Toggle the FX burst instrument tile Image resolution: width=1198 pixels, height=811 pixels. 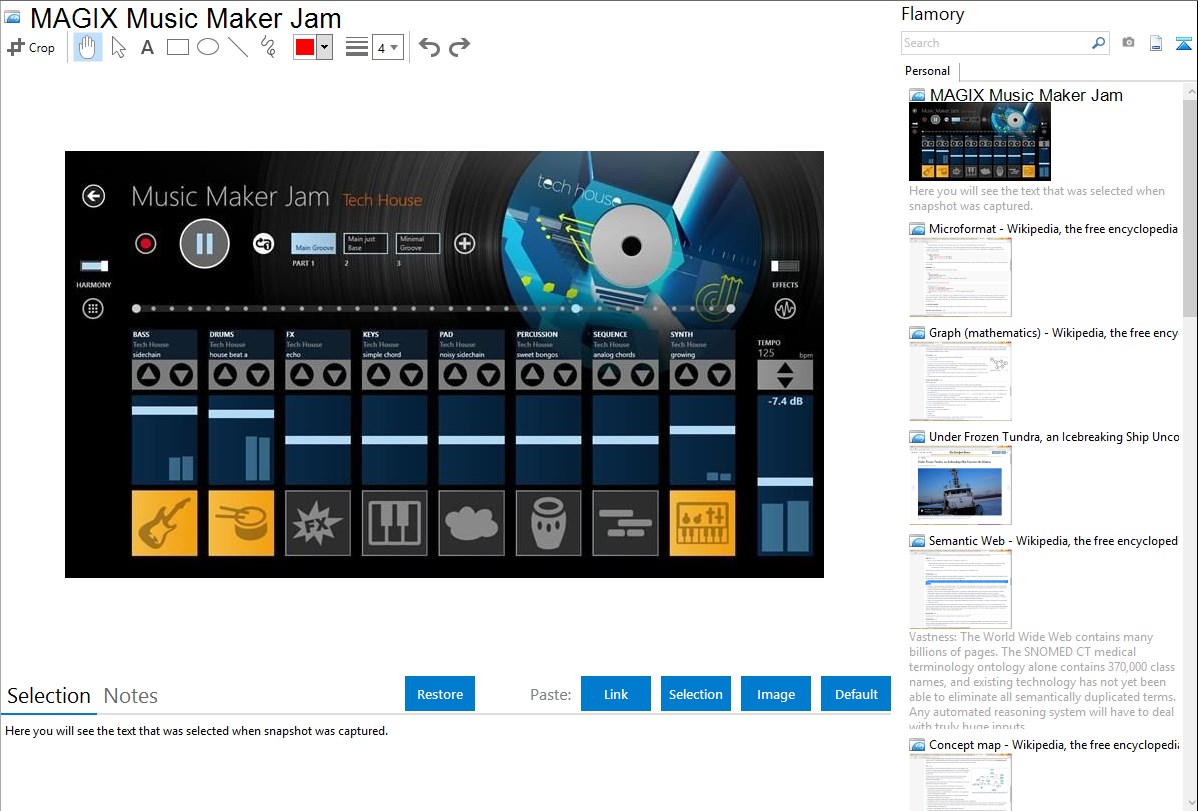(318, 523)
